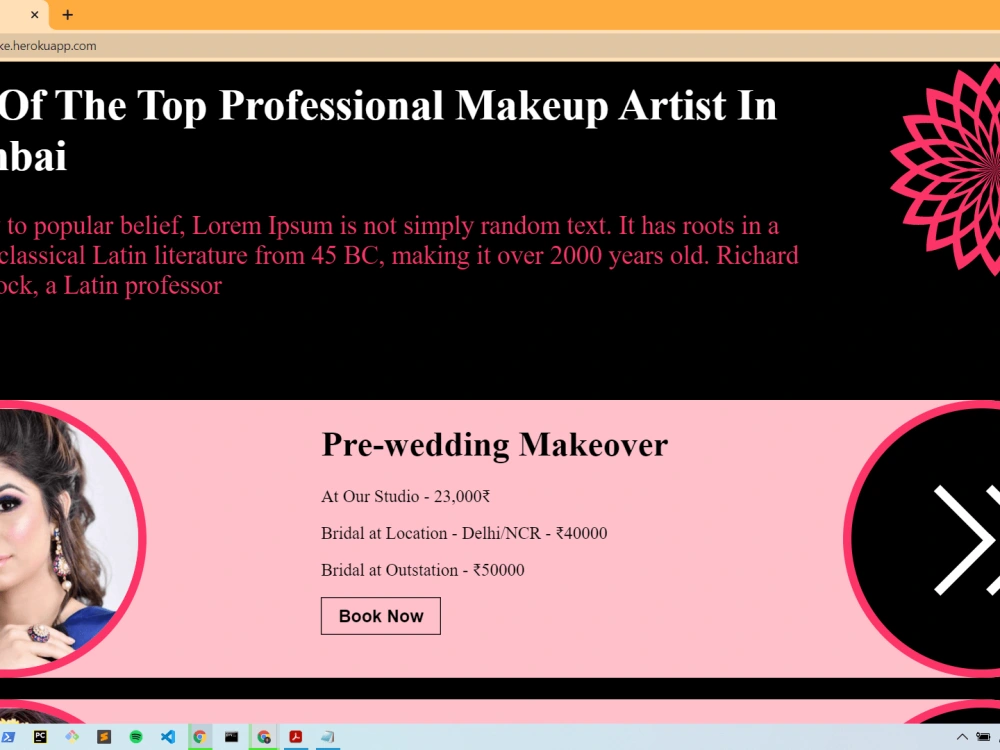1000x750 pixels.
Task: Click the 'At Our Studio - 23,000₹' line
Action: point(406,496)
